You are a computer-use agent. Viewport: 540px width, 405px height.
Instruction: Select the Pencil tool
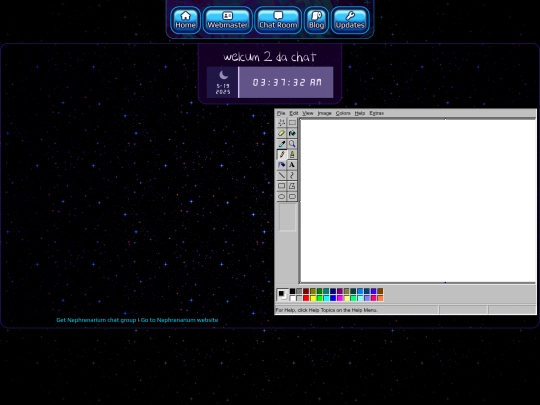[281, 154]
